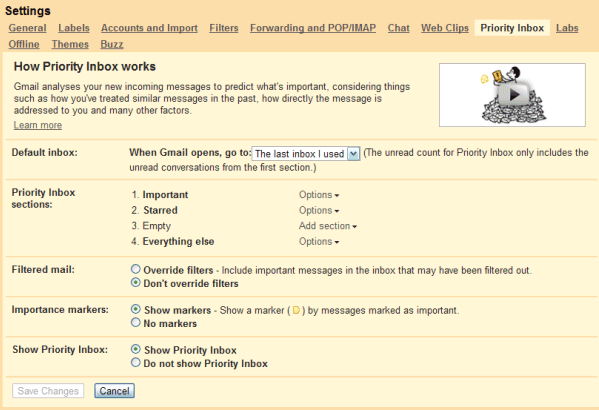The image size is (599, 410).
Task: Select Override filters radio button
Action: click(x=136, y=269)
